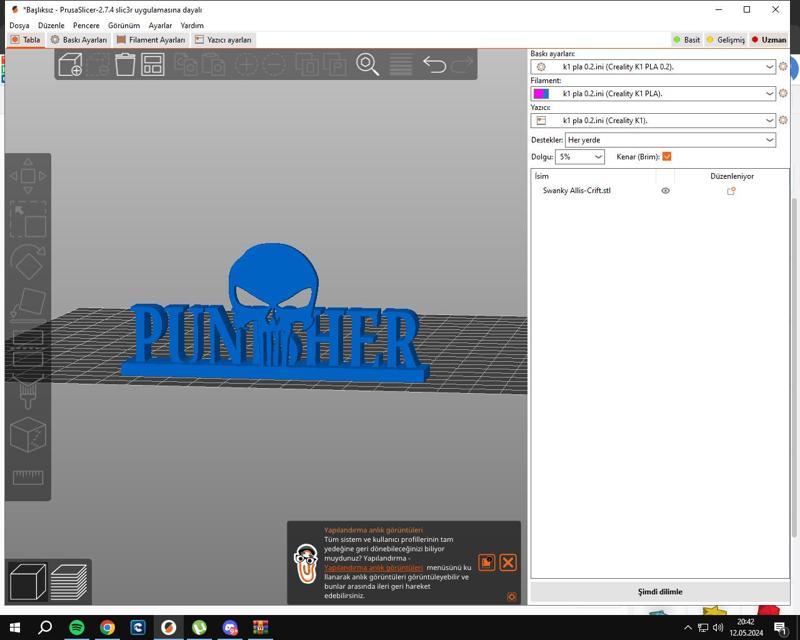800x640 pixels.
Task: Click the Search magnifier toolbar icon
Action: [367, 65]
